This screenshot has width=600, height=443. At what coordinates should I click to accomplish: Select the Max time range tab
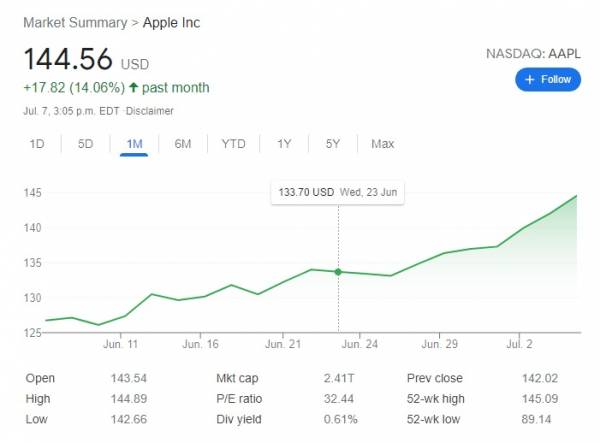(x=382, y=144)
